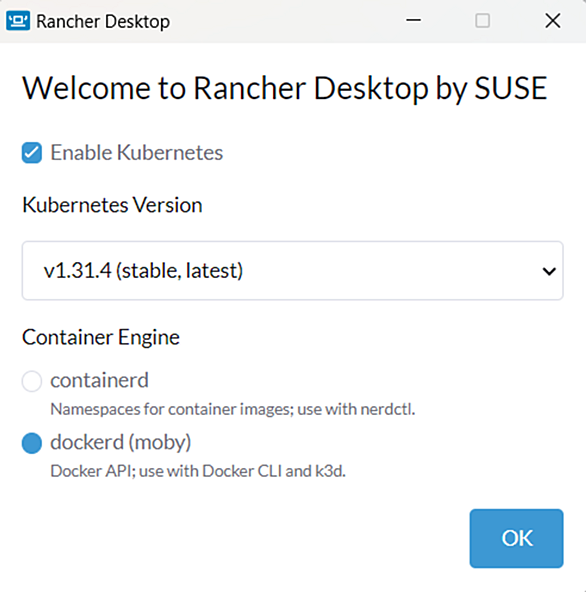This screenshot has height=592, width=586.
Task: Click the dropdown chevron arrow
Action: [x=549, y=271]
